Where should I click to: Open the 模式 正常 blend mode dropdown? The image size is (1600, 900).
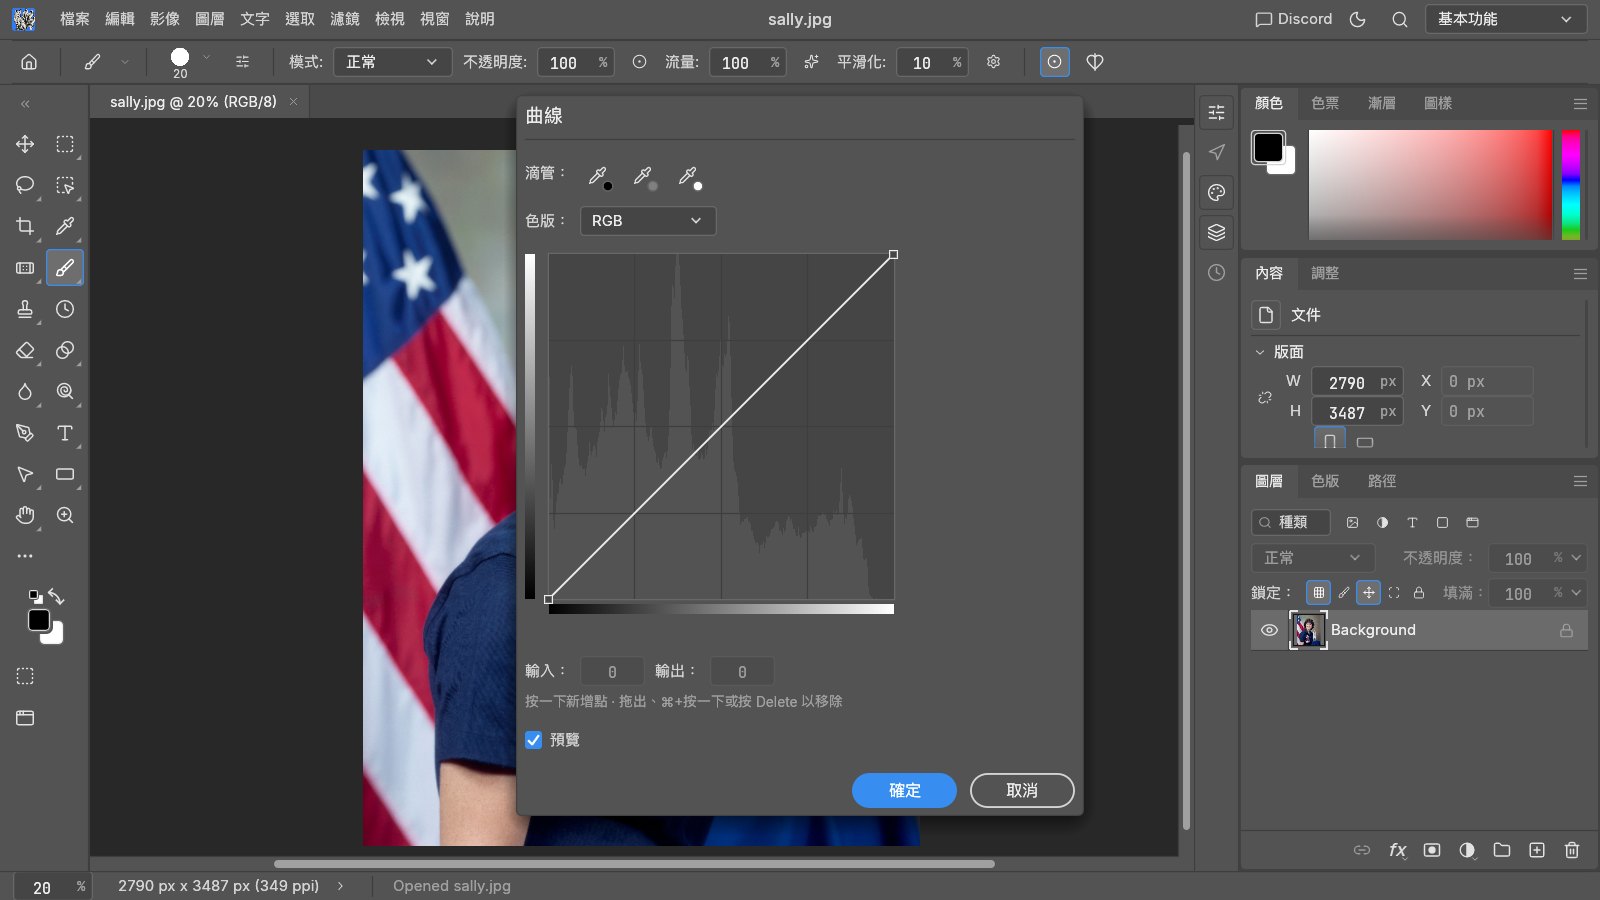pos(392,62)
